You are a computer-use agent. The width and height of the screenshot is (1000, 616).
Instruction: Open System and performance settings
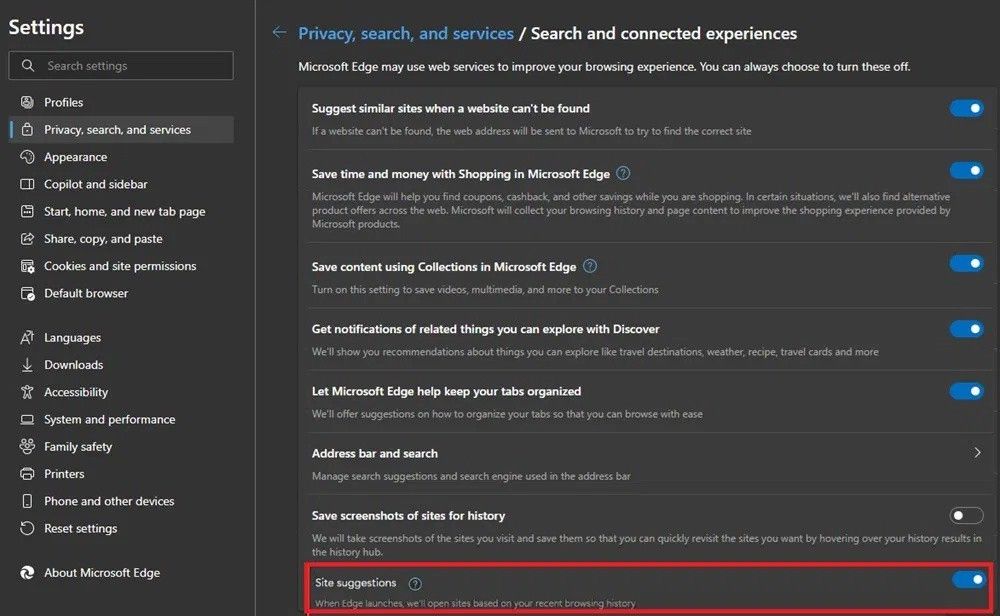point(109,420)
